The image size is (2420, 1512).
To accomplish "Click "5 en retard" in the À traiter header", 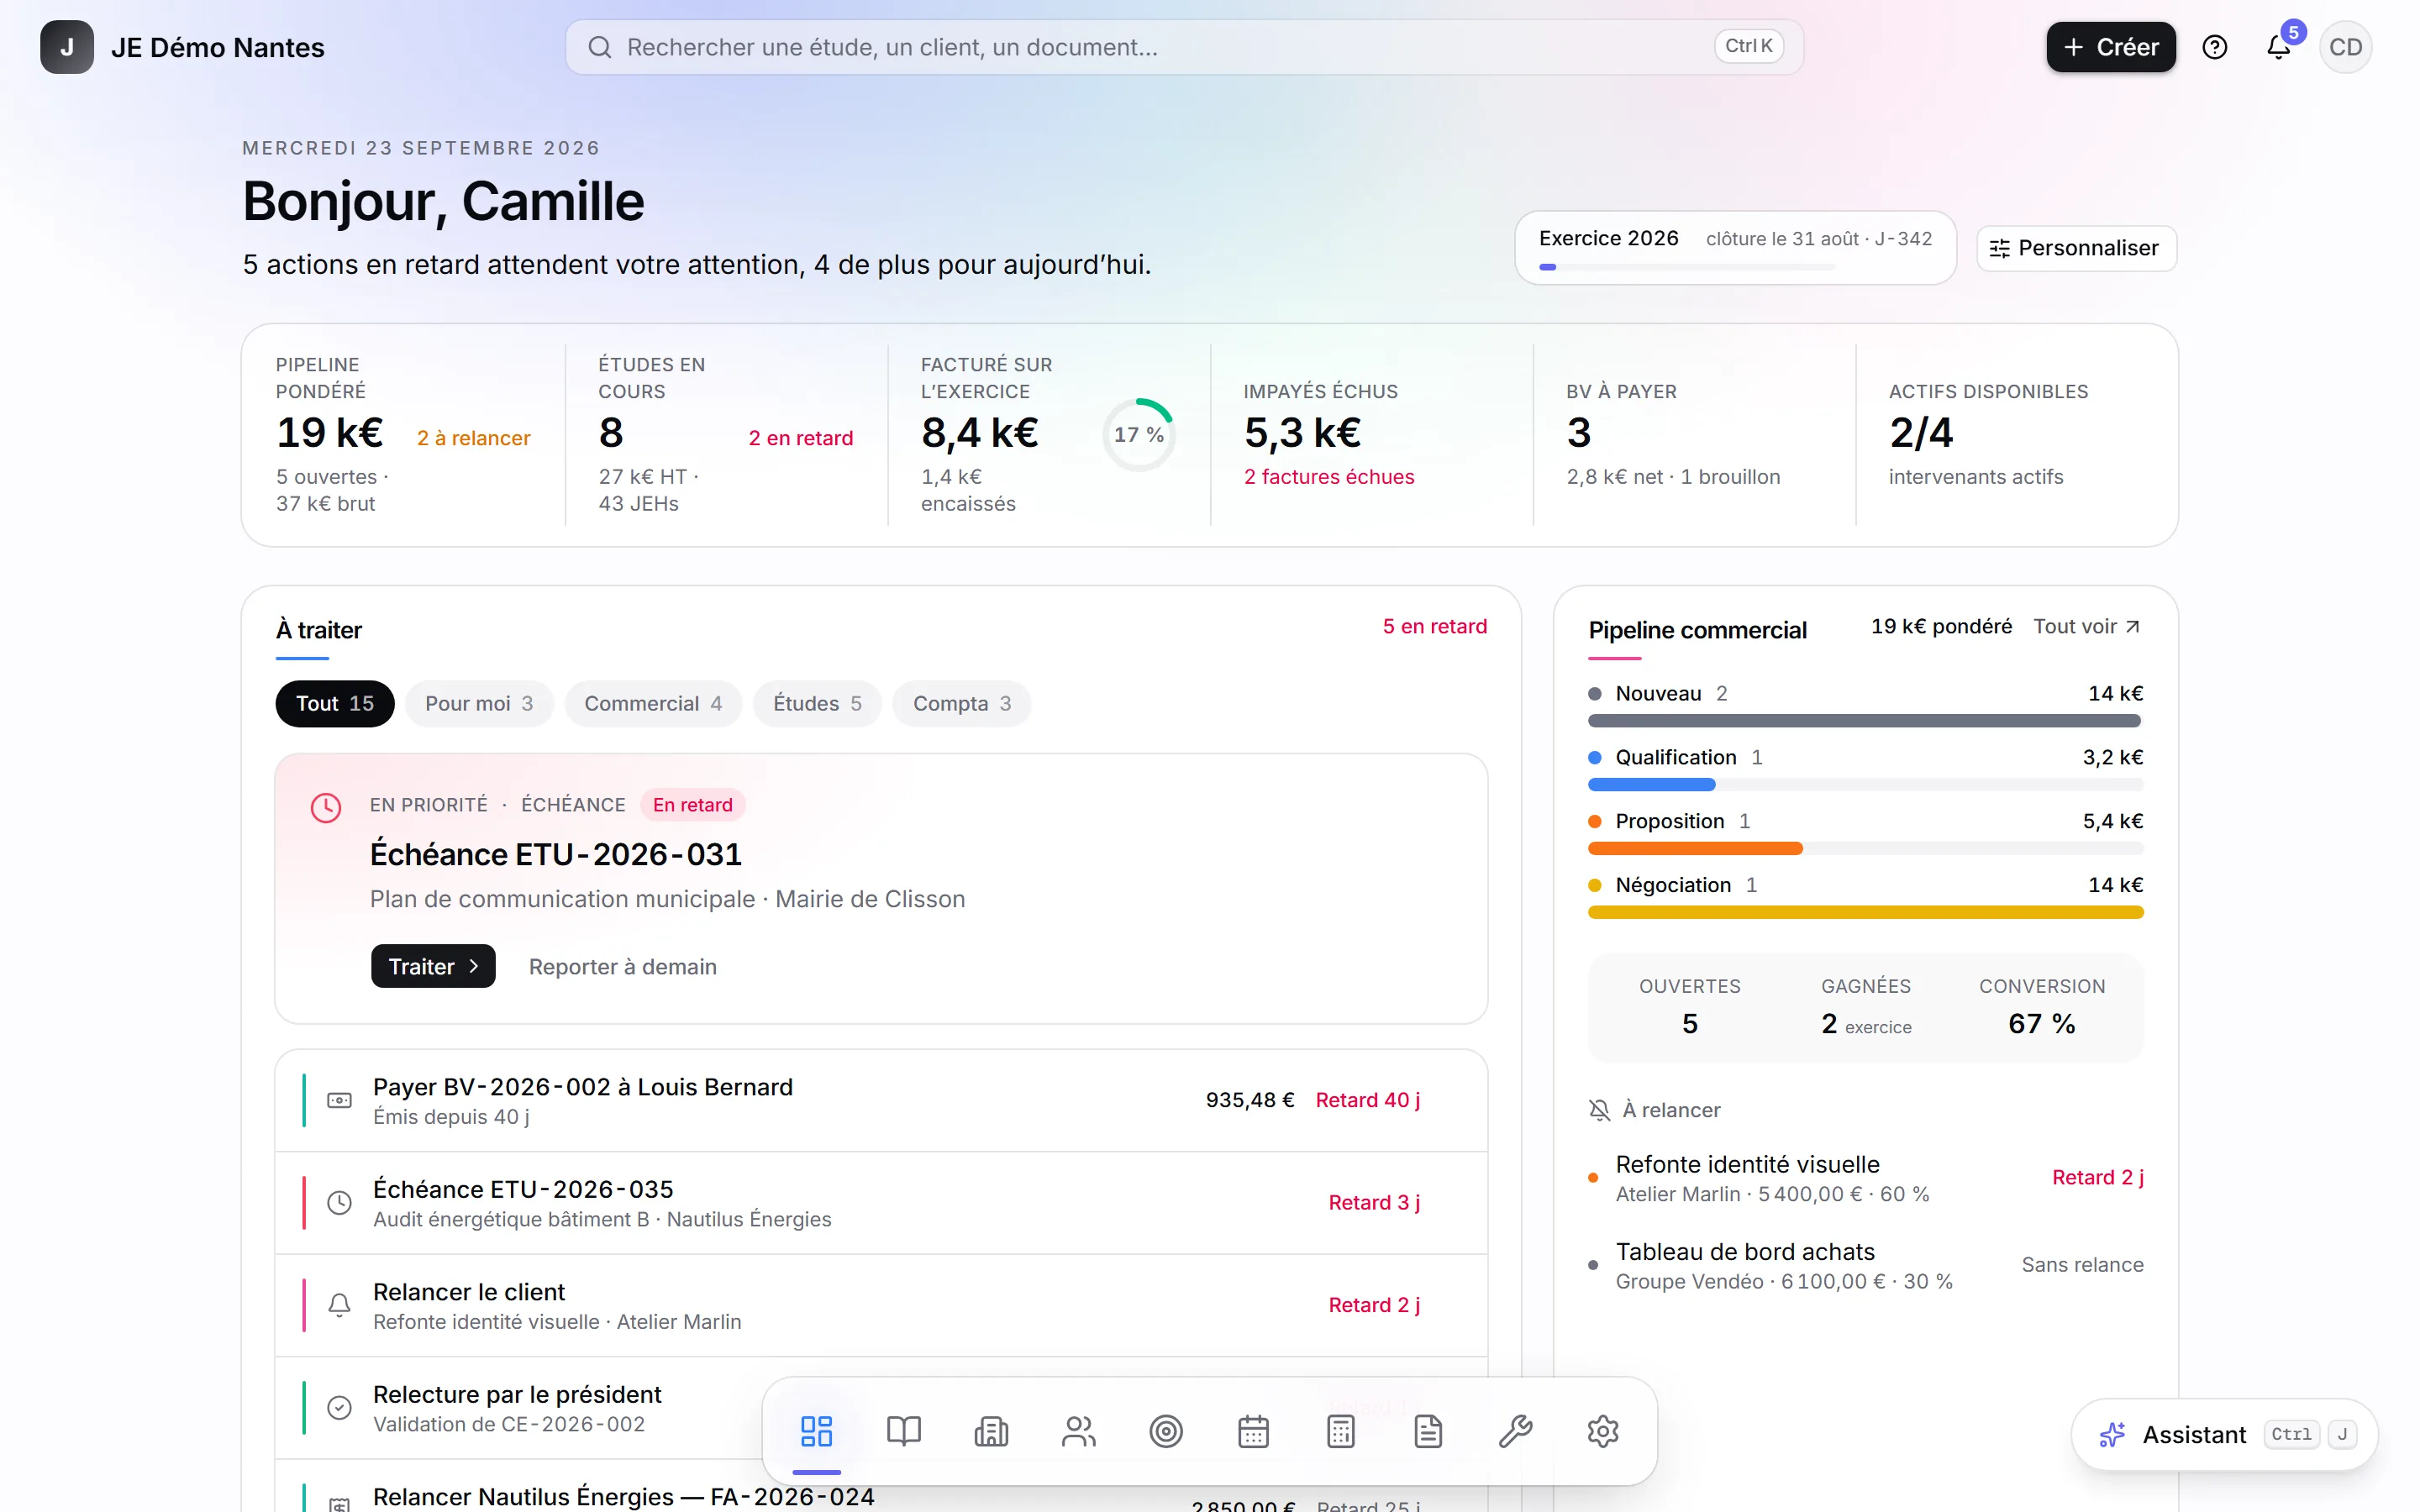I will 1435,626.
